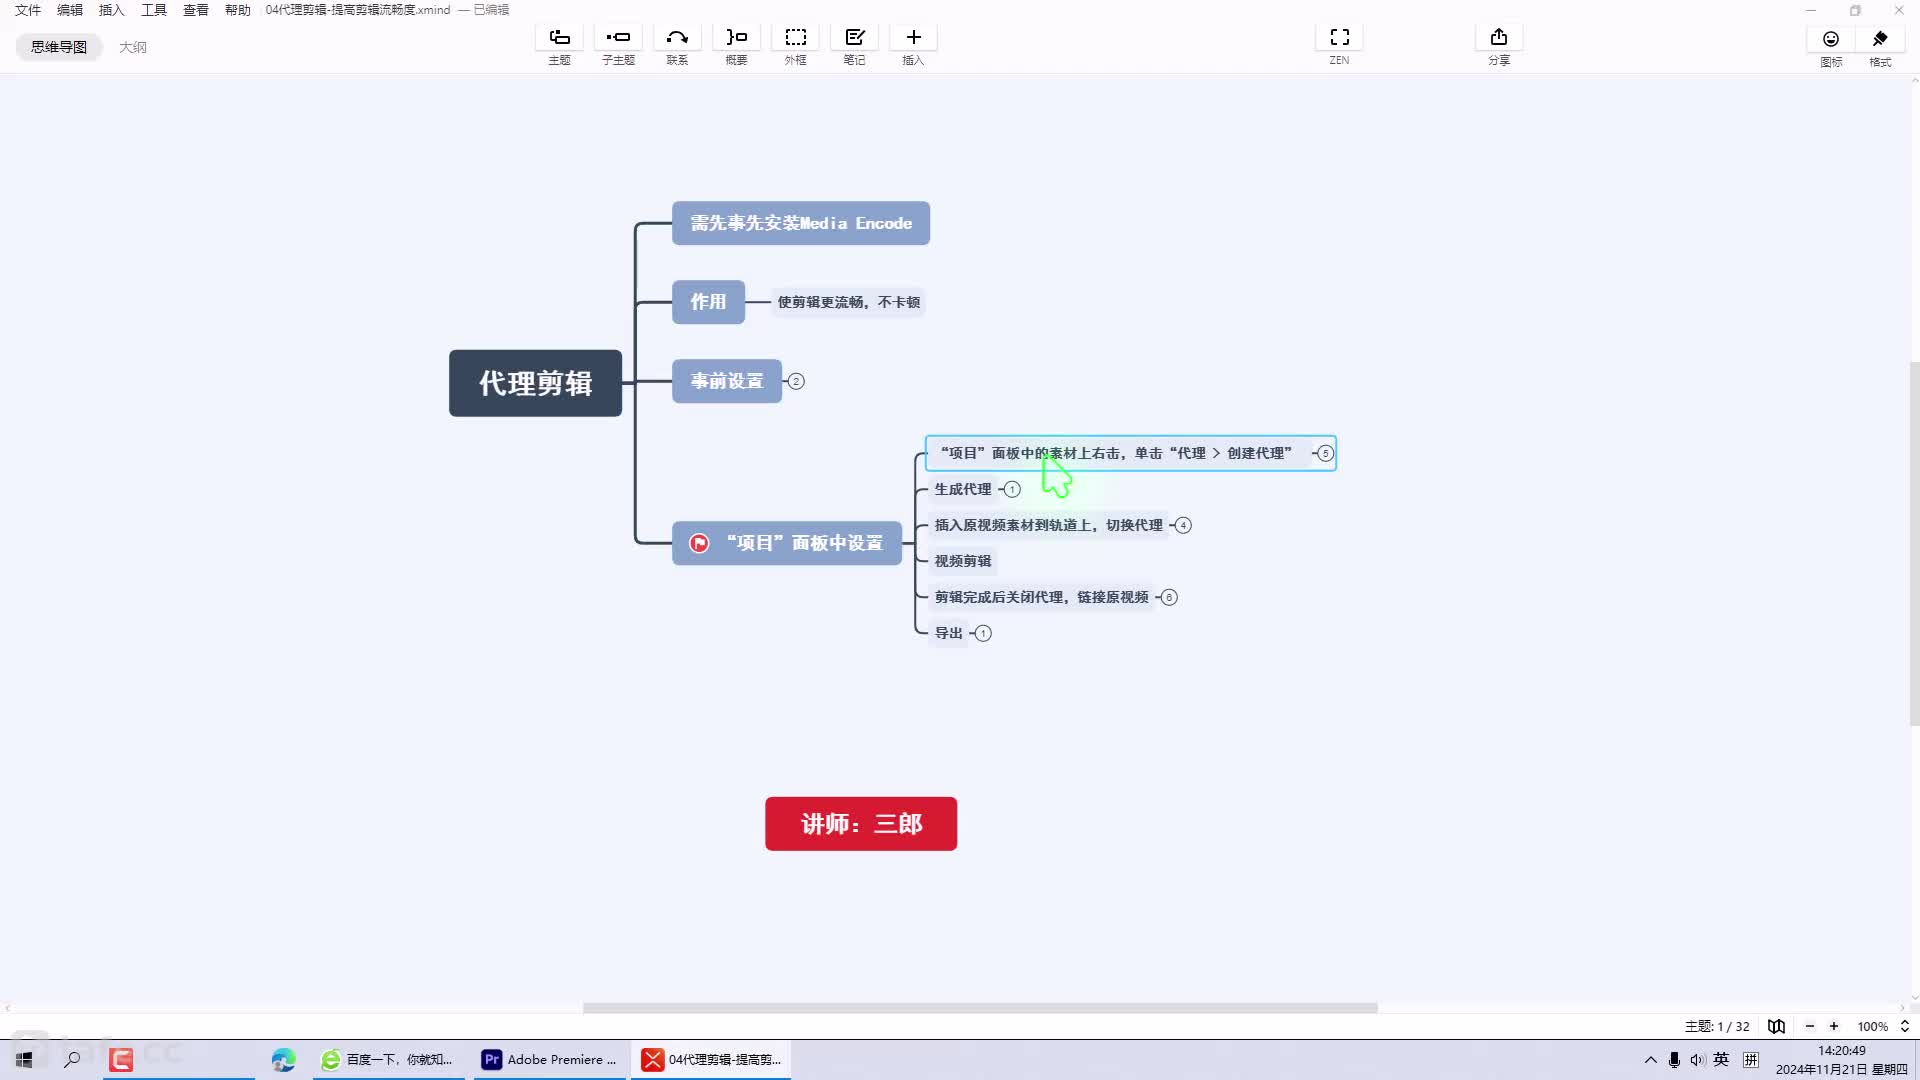Open the 分享 share options
Image resolution: width=1920 pixels, height=1080 pixels.
(1498, 38)
